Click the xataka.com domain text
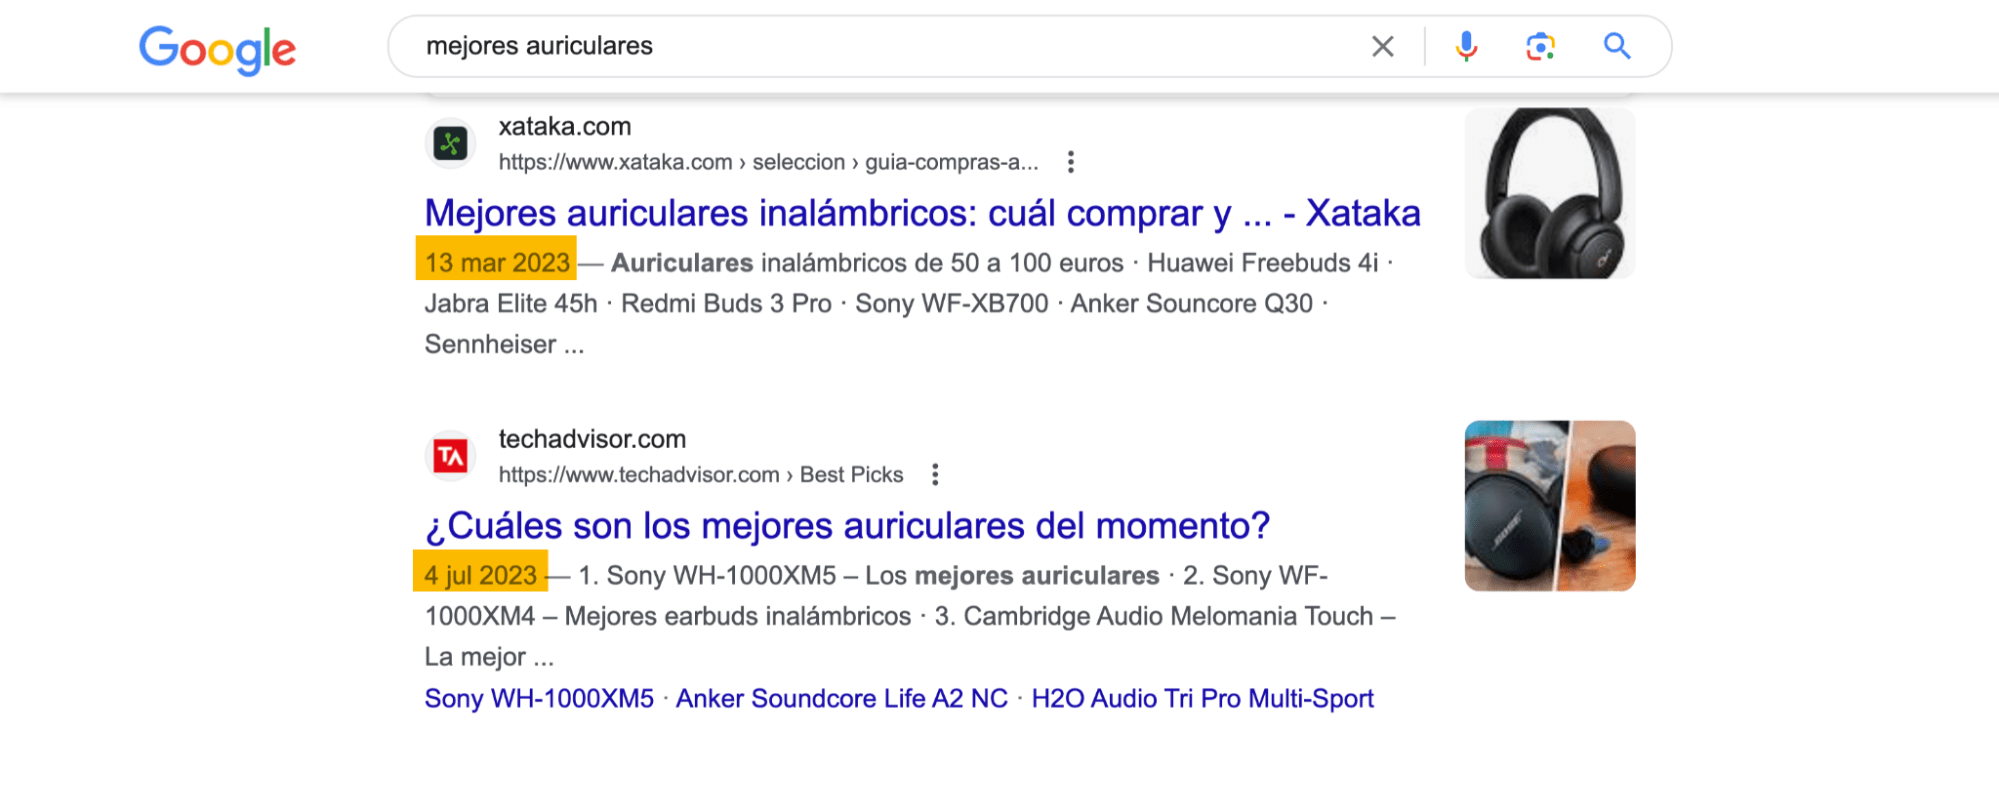The width and height of the screenshot is (1999, 800). click(x=564, y=126)
